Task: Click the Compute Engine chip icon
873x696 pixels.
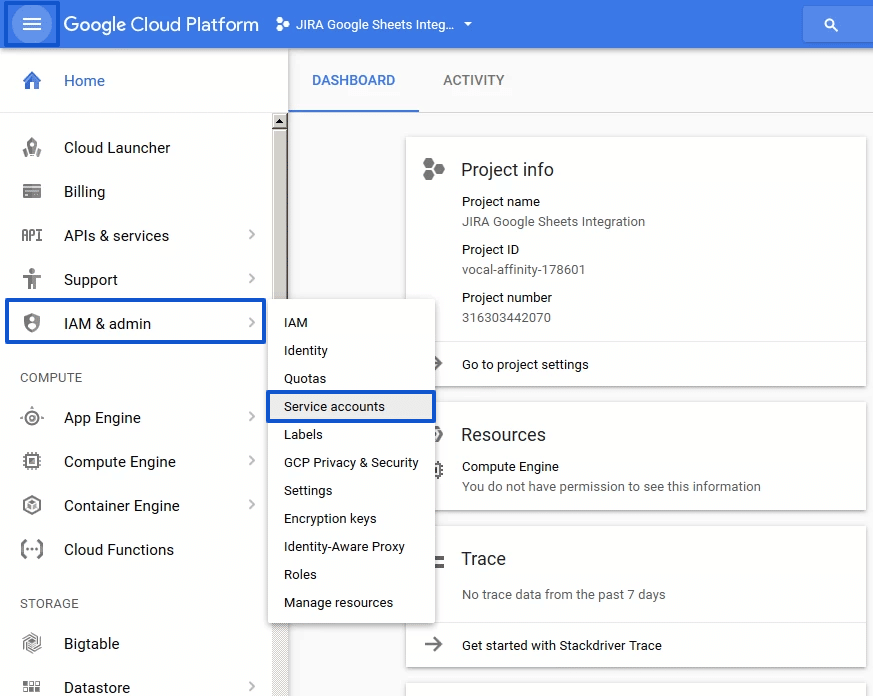Action: tap(32, 461)
